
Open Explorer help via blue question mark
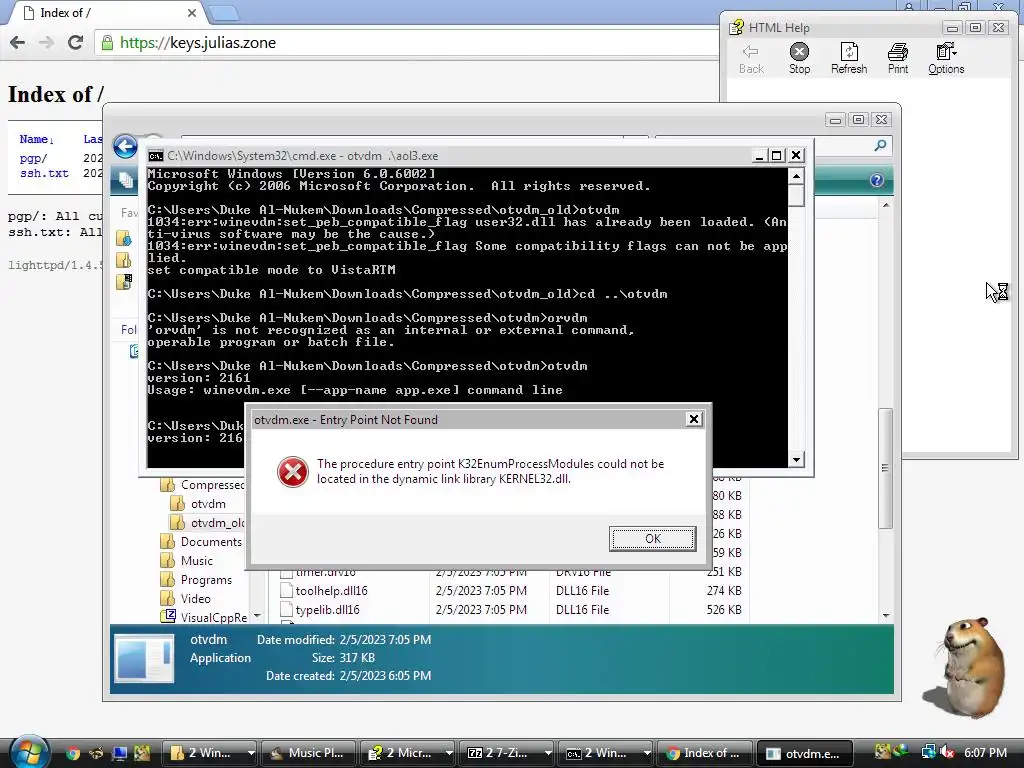coord(876,180)
